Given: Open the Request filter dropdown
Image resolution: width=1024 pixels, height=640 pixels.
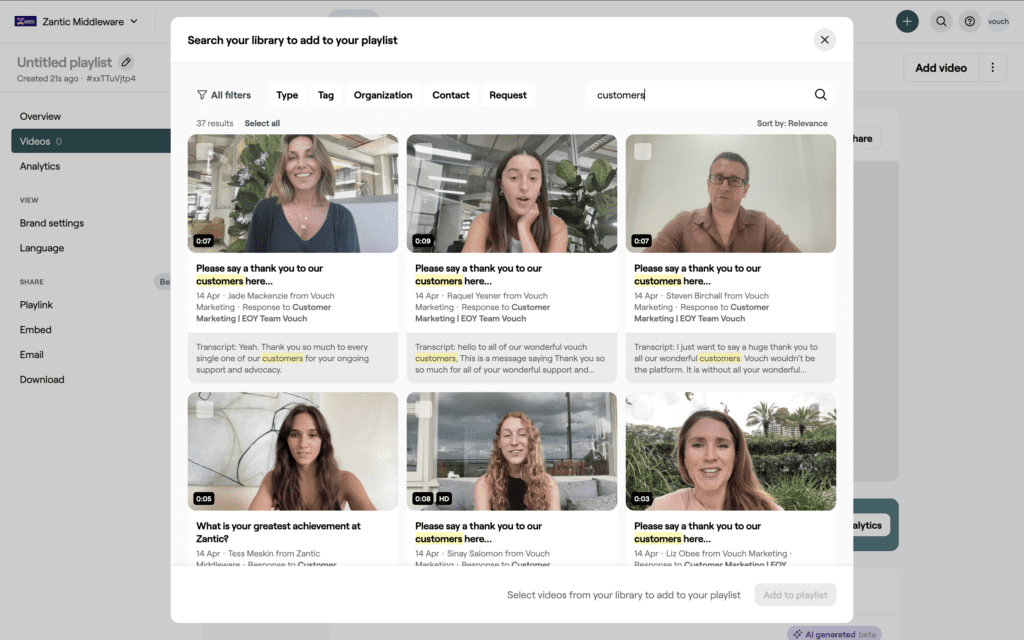Looking at the screenshot, I should (507, 95).
